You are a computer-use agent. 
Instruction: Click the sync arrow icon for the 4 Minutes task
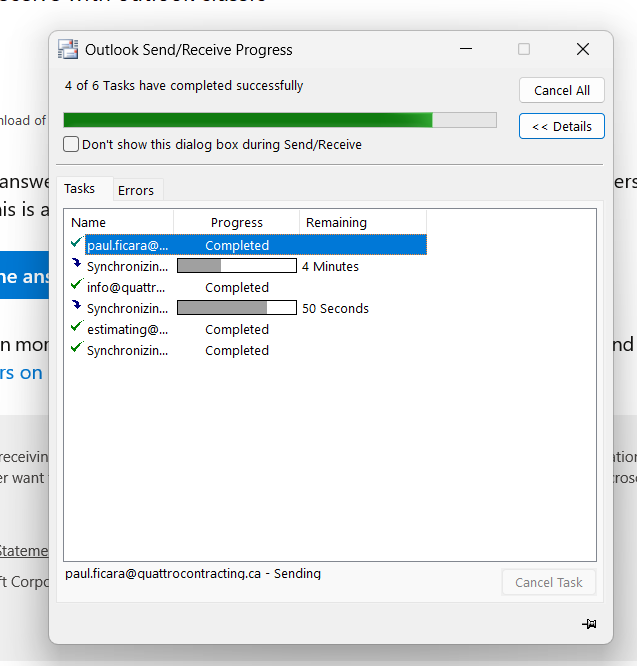click(76, 263)
